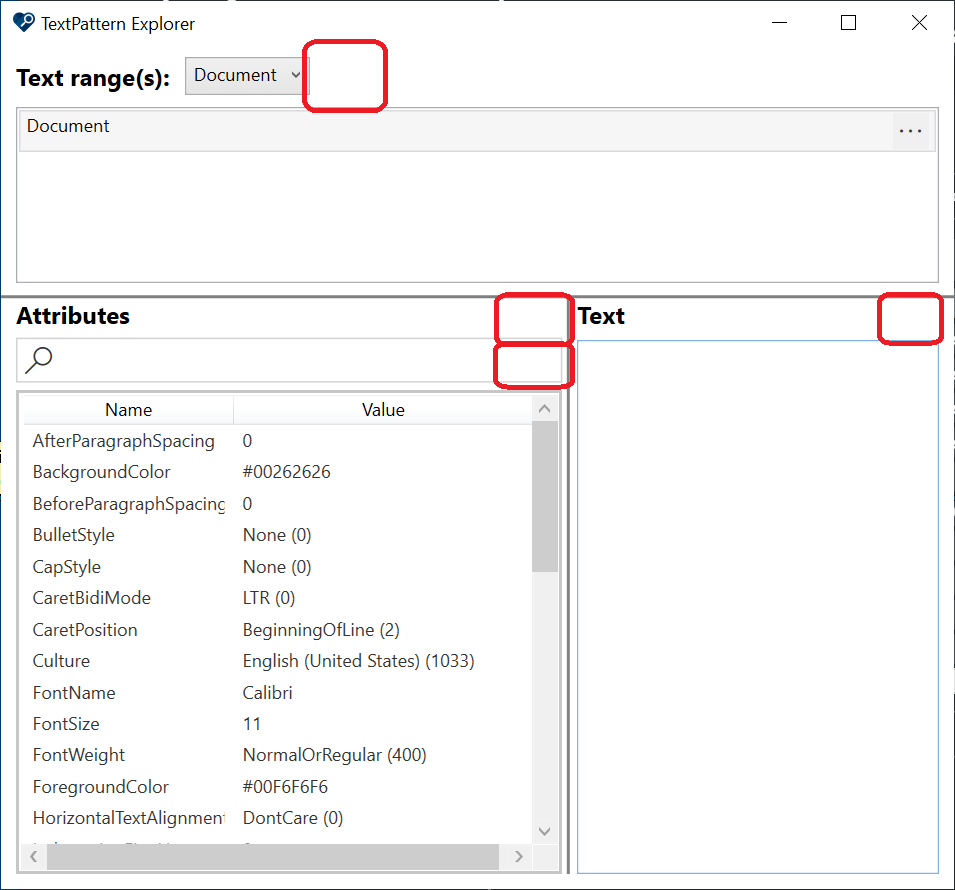
Task: Sort attributes by Name column header
Action: pos(129,410)
